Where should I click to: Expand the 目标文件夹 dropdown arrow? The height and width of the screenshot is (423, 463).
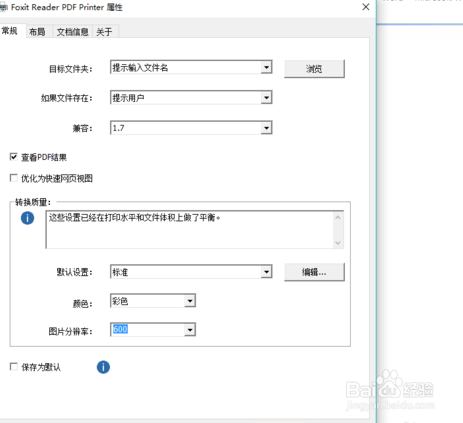[266, 68]
